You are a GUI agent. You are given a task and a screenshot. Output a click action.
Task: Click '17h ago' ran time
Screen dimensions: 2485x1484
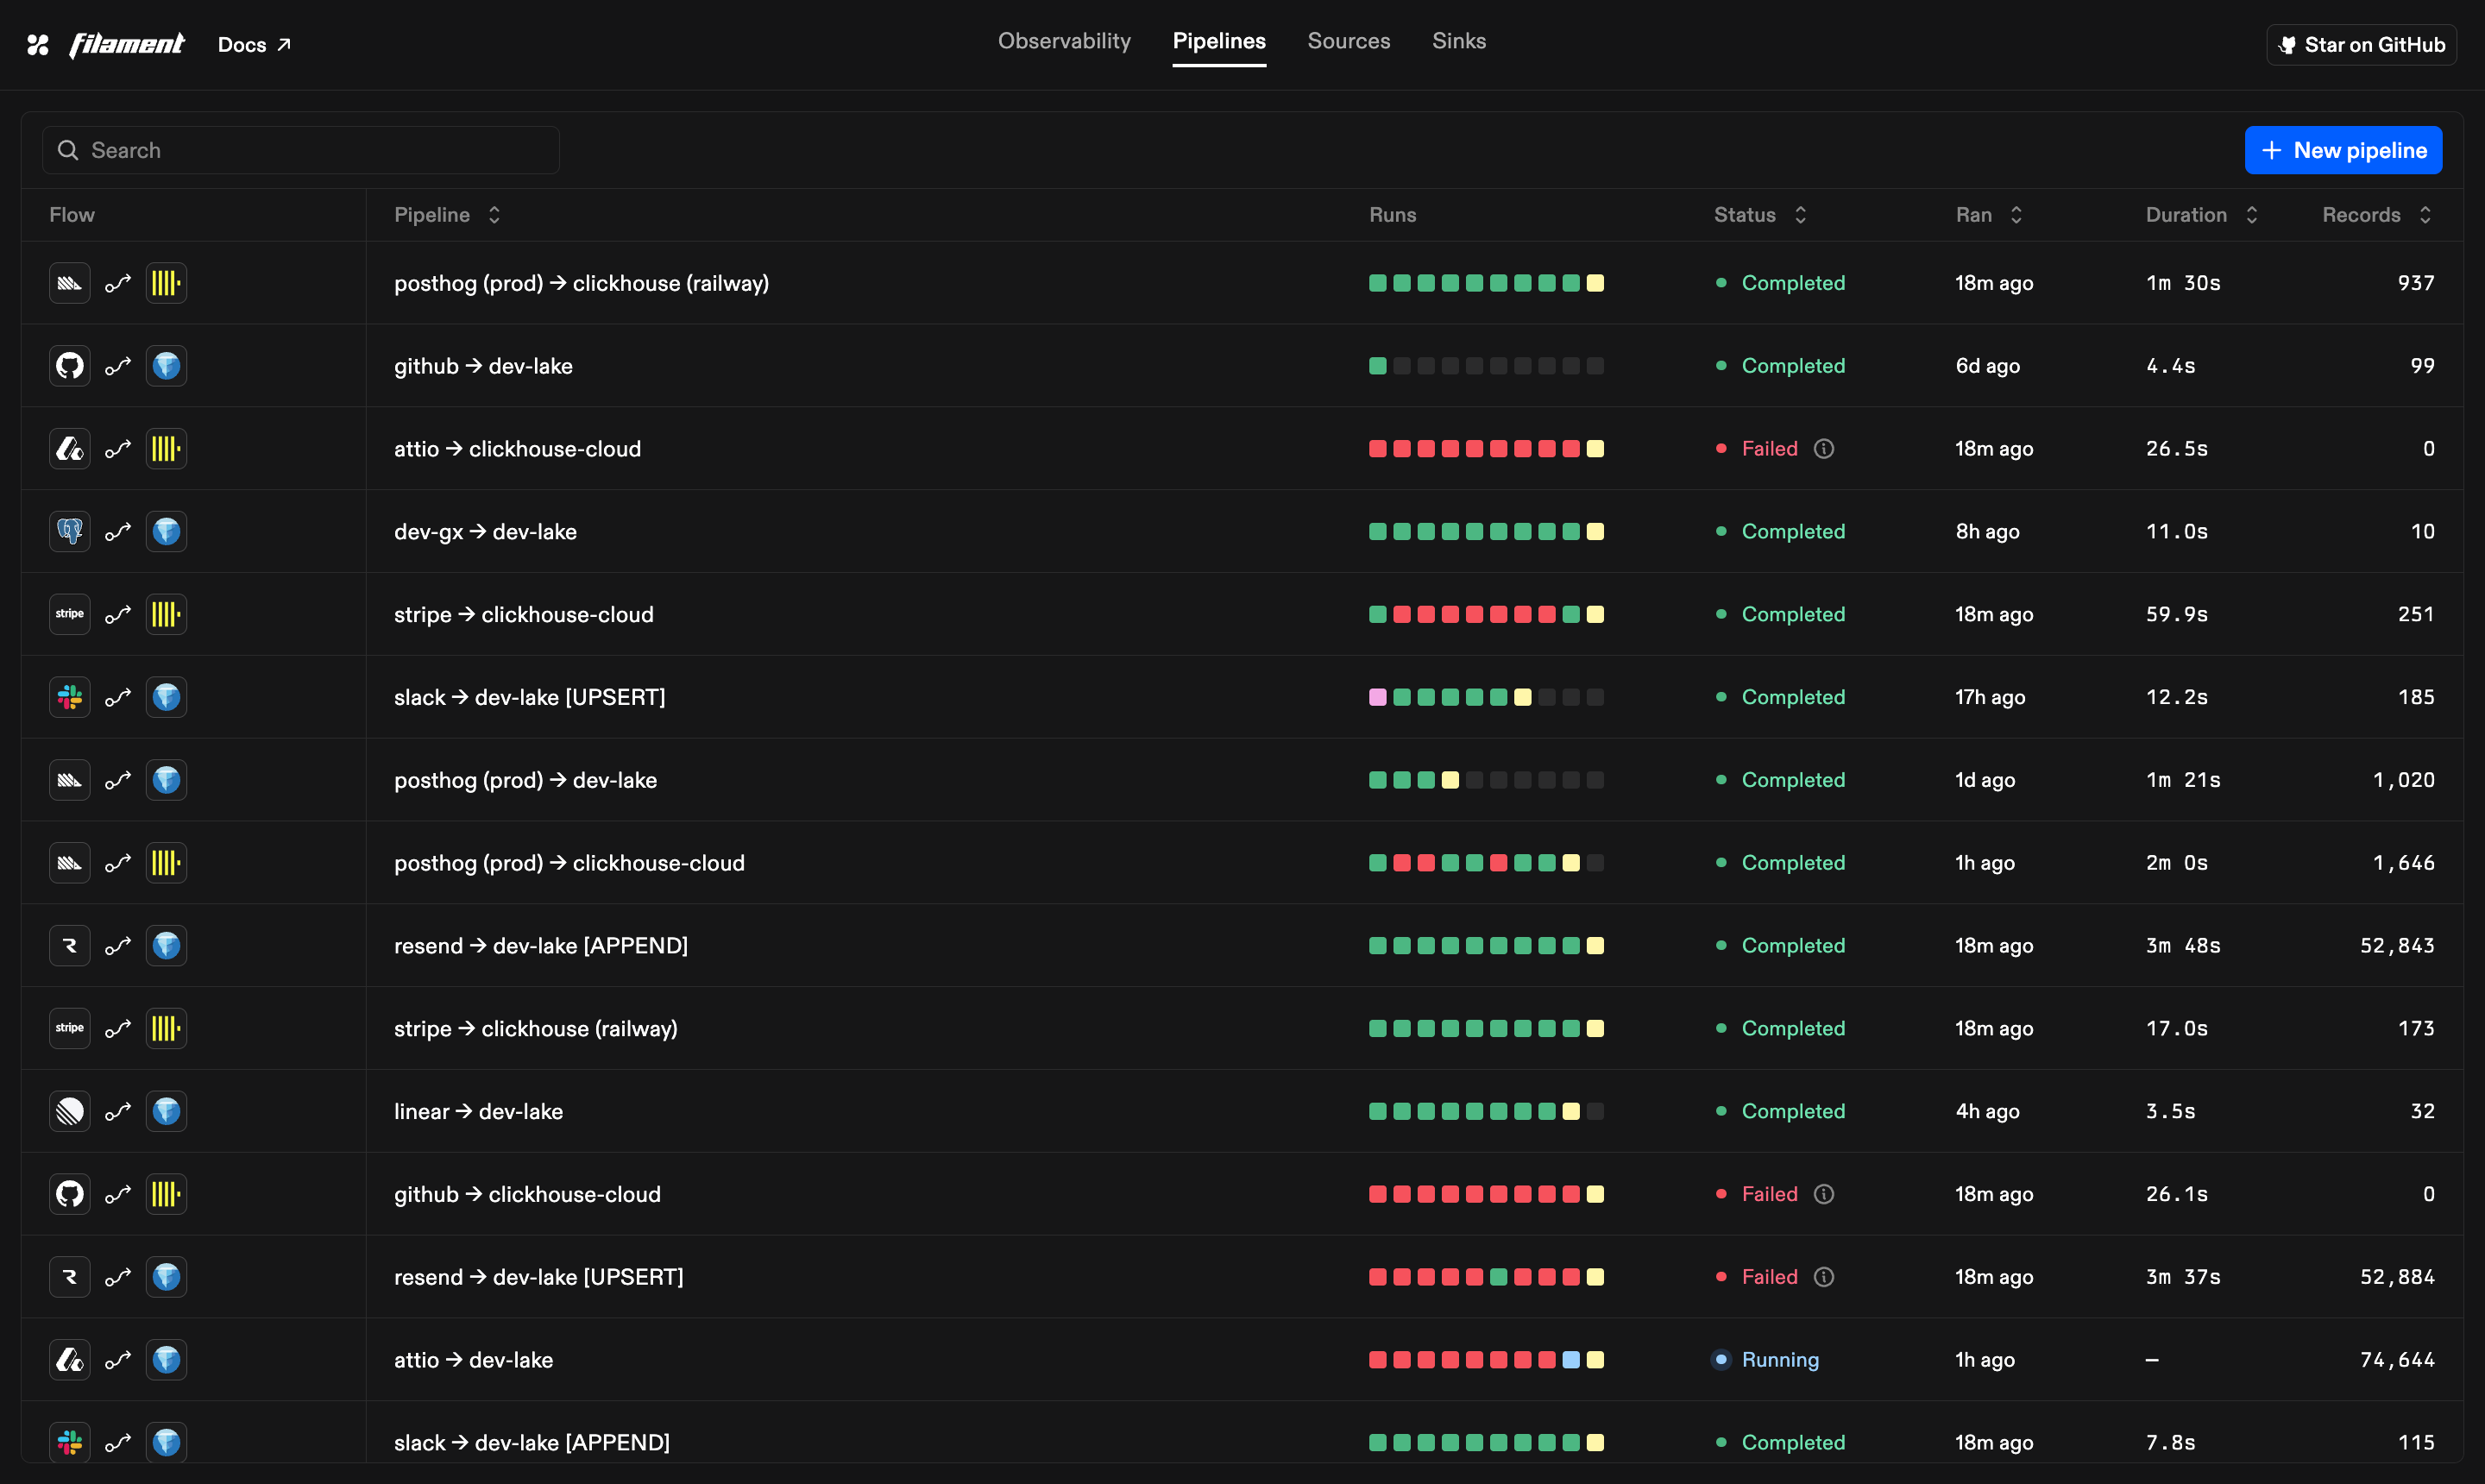(x=1990, y=697)
